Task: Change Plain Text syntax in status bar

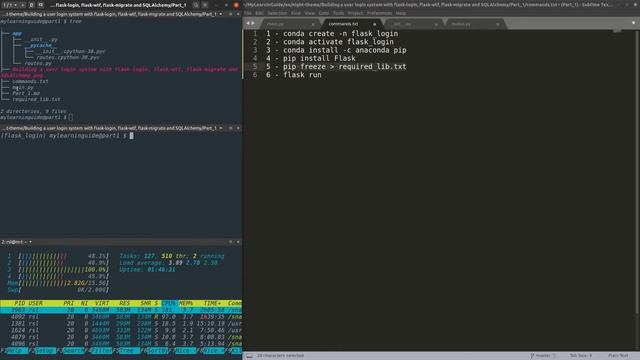Action: (x=618, y=356)
